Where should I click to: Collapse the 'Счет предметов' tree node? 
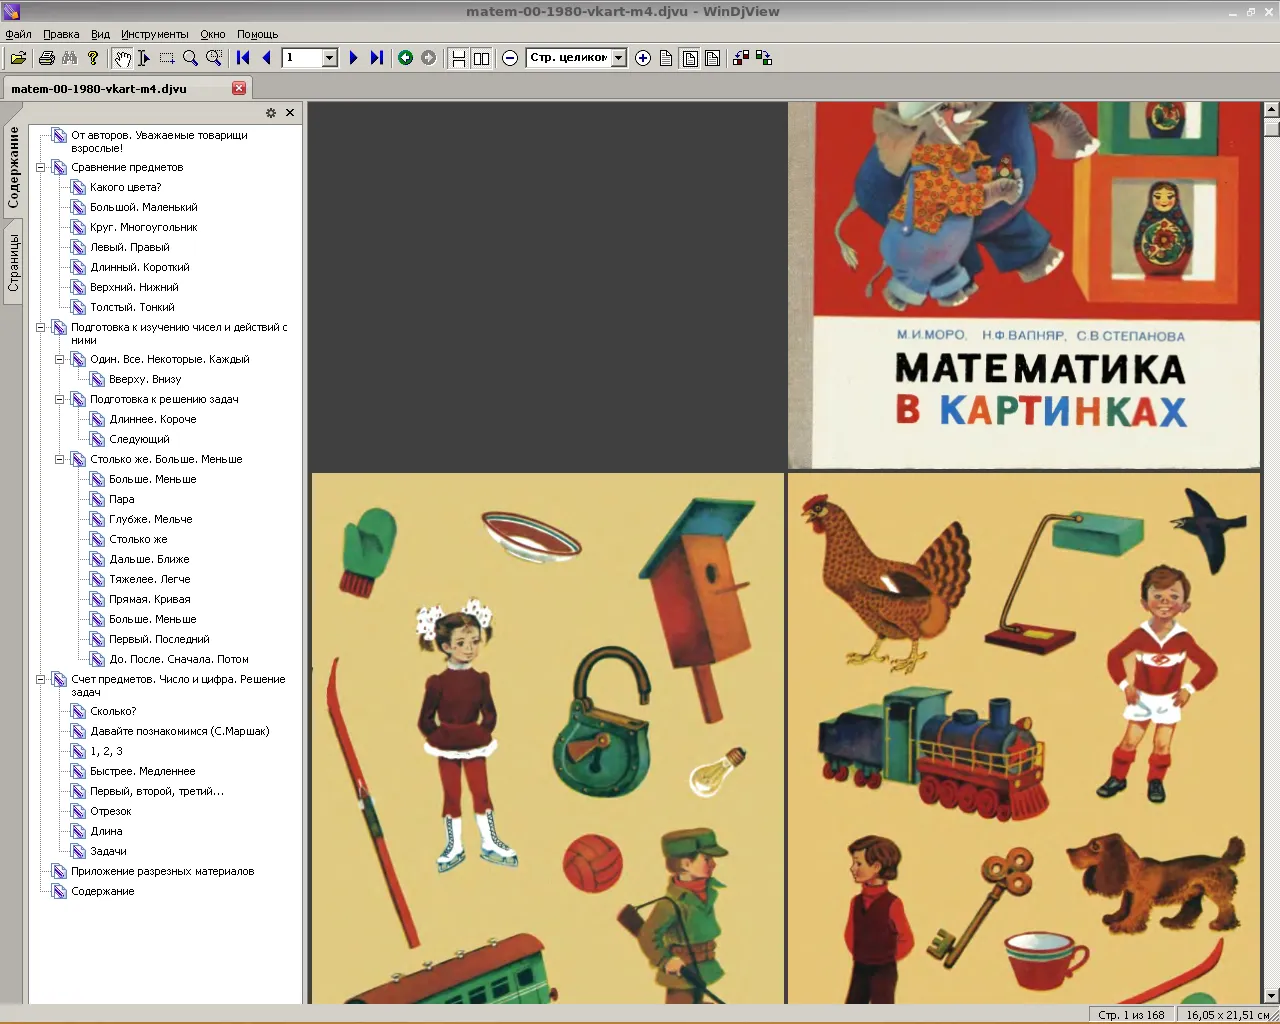pyautogui.click(x=41, y=679)
